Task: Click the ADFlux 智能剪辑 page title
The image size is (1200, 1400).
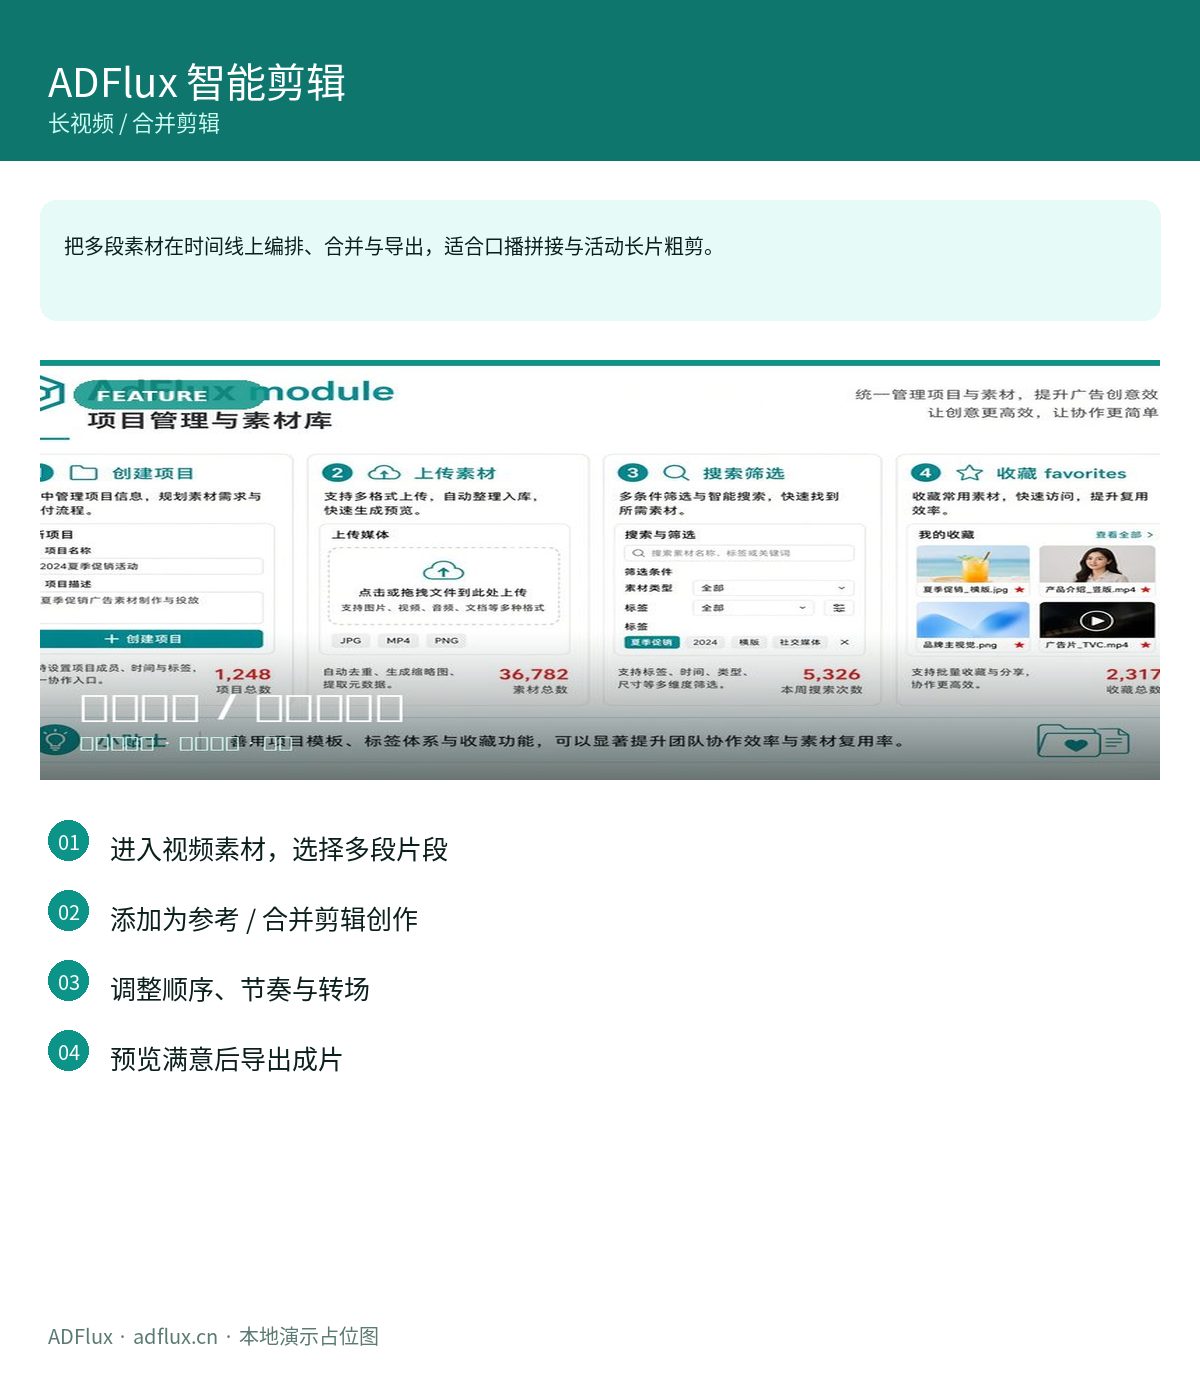Action: 197,82
